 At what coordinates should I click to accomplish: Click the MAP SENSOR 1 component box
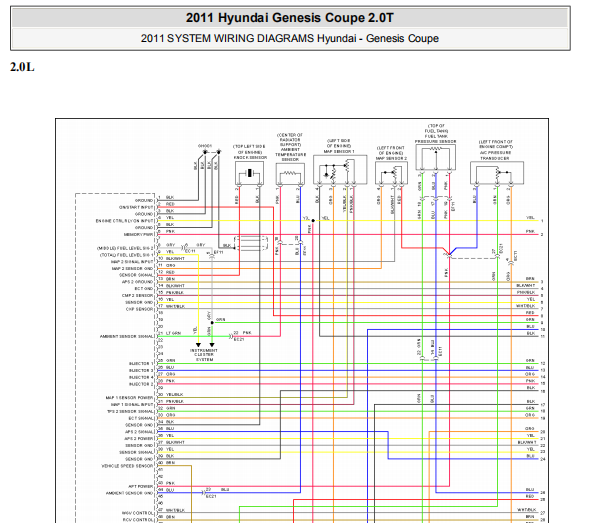[x=340, y=170]
